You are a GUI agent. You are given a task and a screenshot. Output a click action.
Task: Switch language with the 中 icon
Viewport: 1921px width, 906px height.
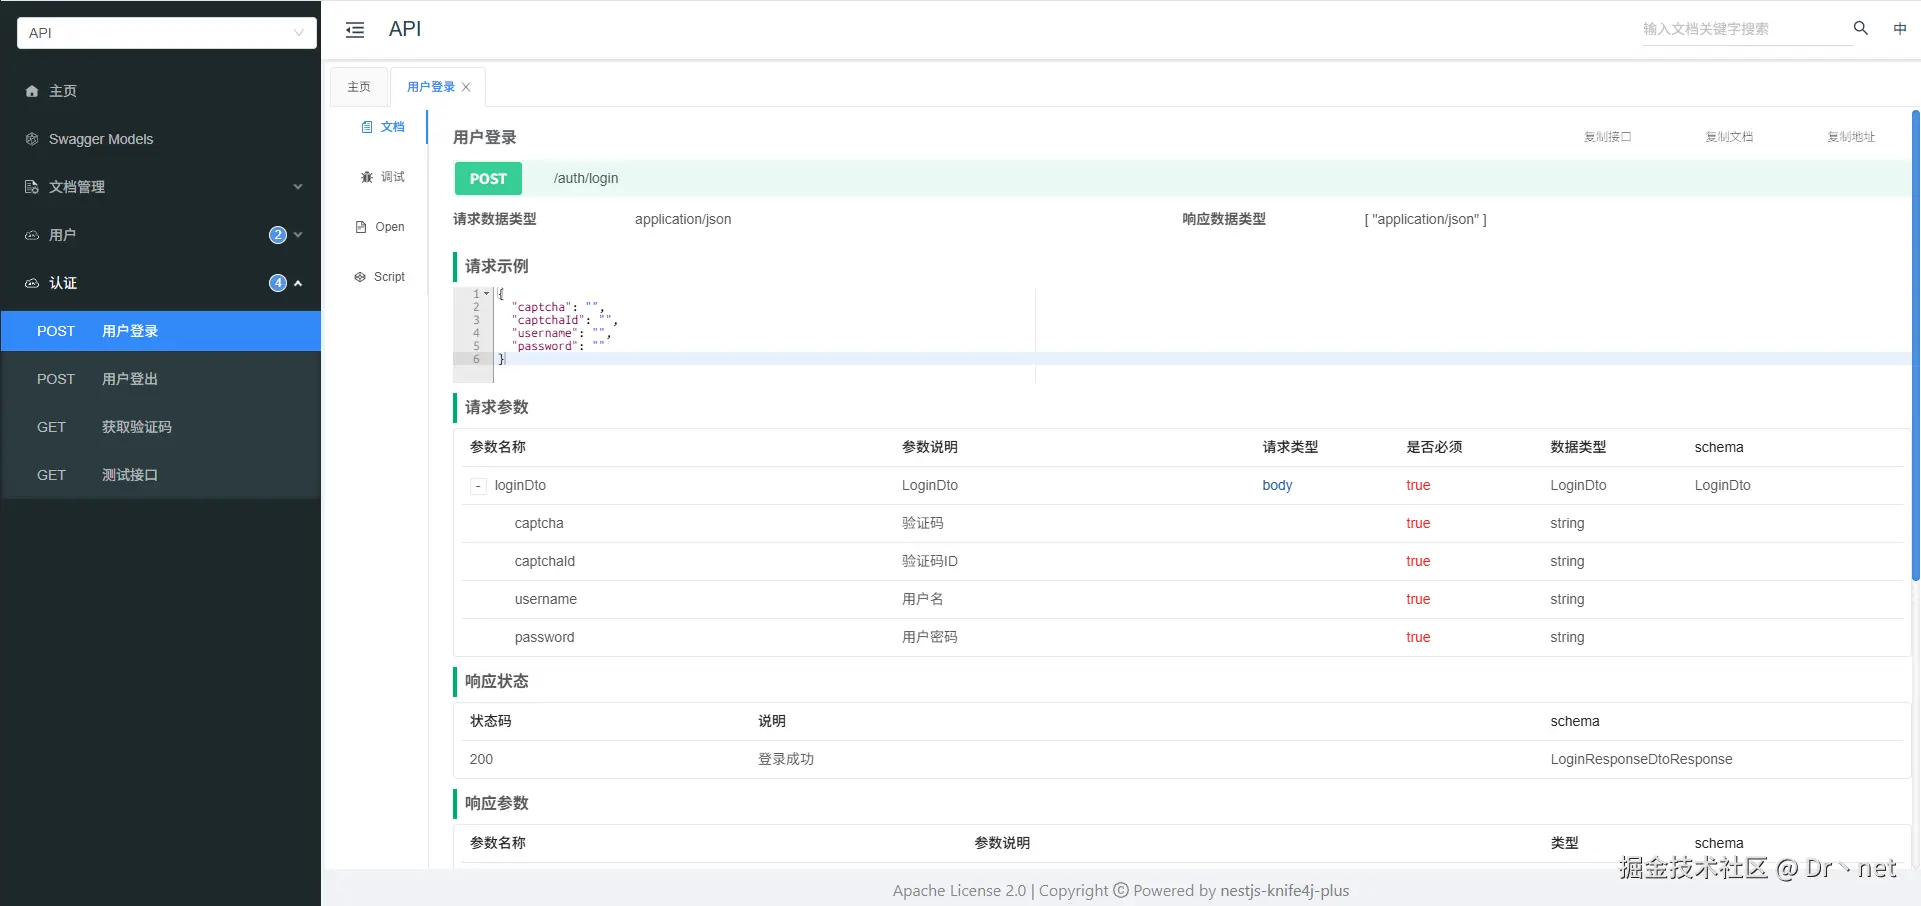1900,28
